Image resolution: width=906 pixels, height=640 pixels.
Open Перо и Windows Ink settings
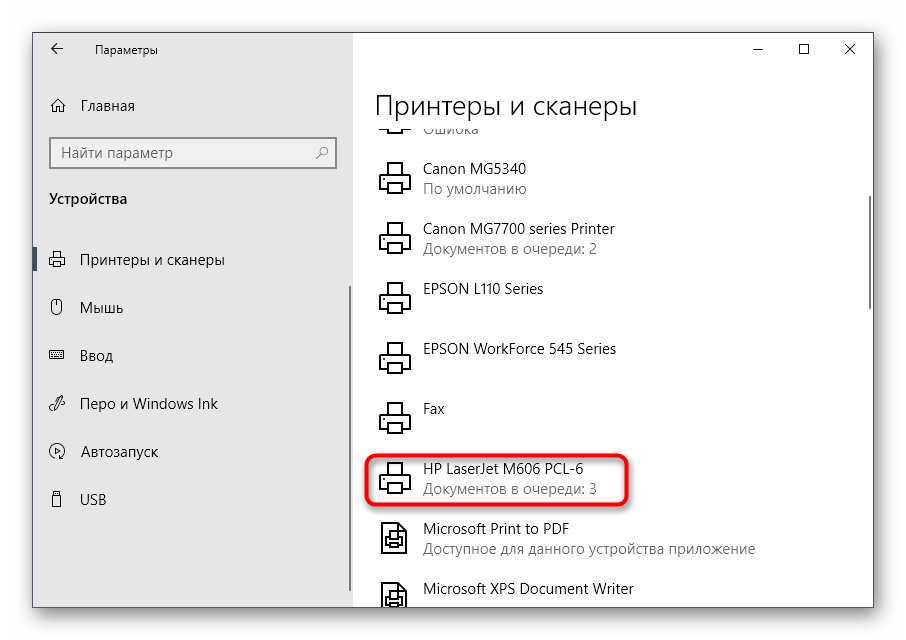148,404
